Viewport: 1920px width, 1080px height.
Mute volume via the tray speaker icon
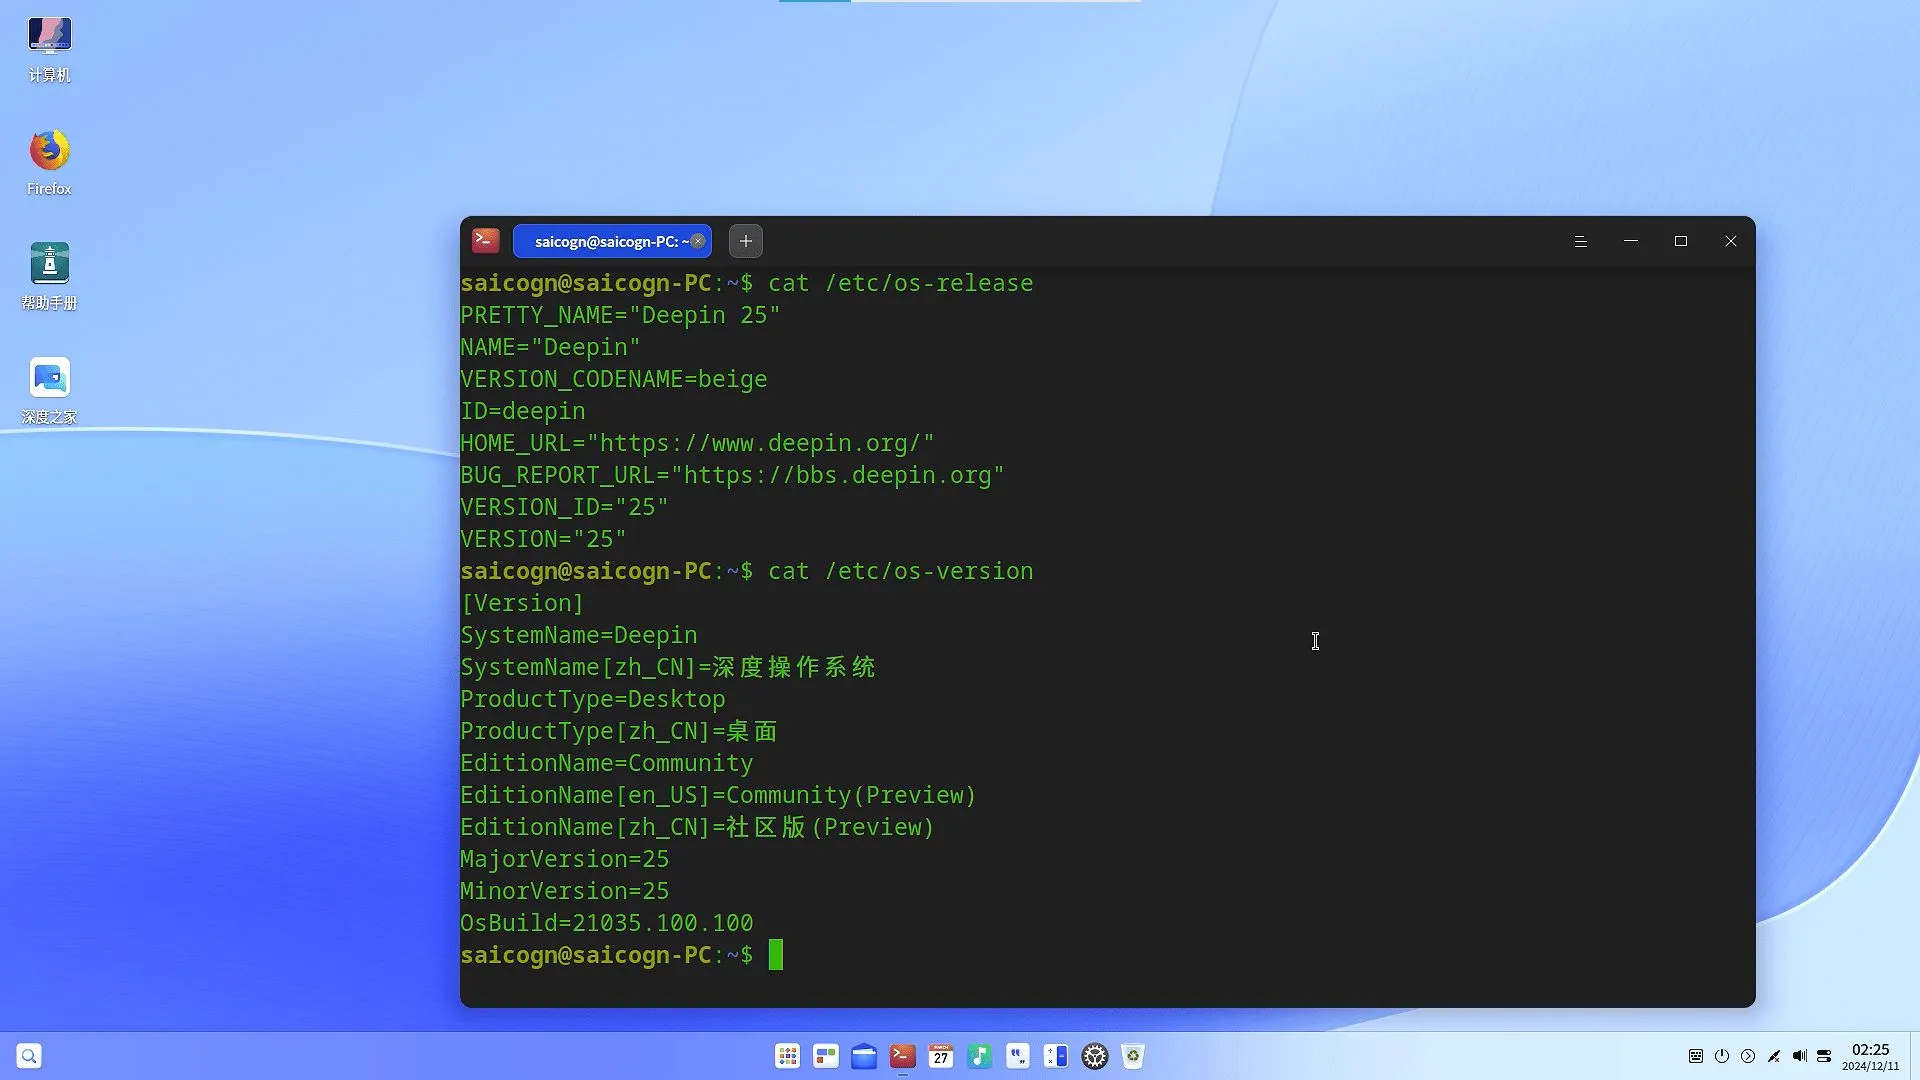coord(1801,1055)
